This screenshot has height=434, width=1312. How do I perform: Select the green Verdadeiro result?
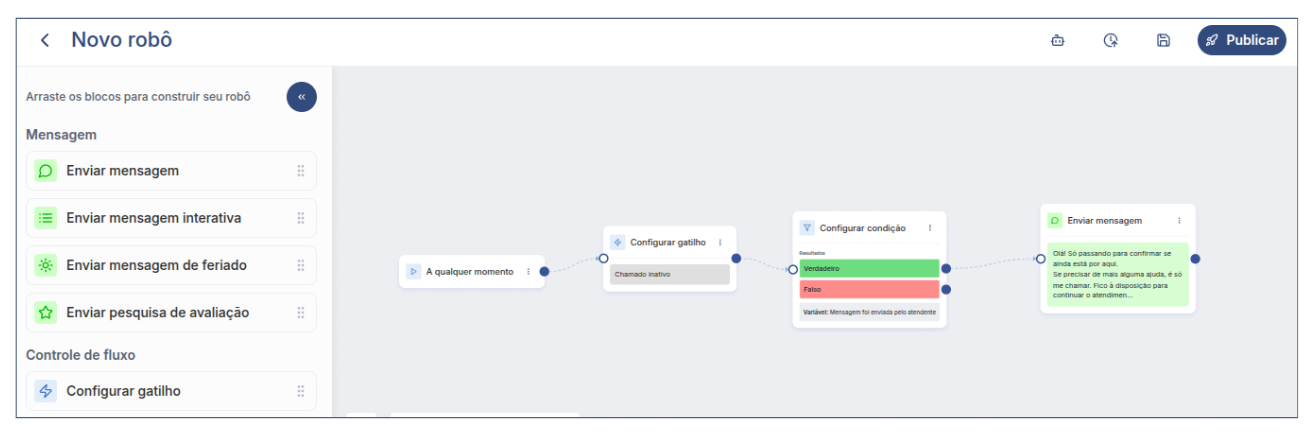coord(869,269)
